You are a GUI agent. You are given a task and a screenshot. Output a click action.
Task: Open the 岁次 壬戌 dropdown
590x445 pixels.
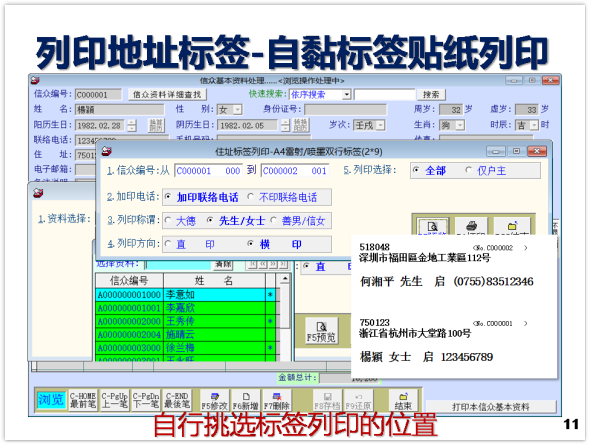coord(381,125)
